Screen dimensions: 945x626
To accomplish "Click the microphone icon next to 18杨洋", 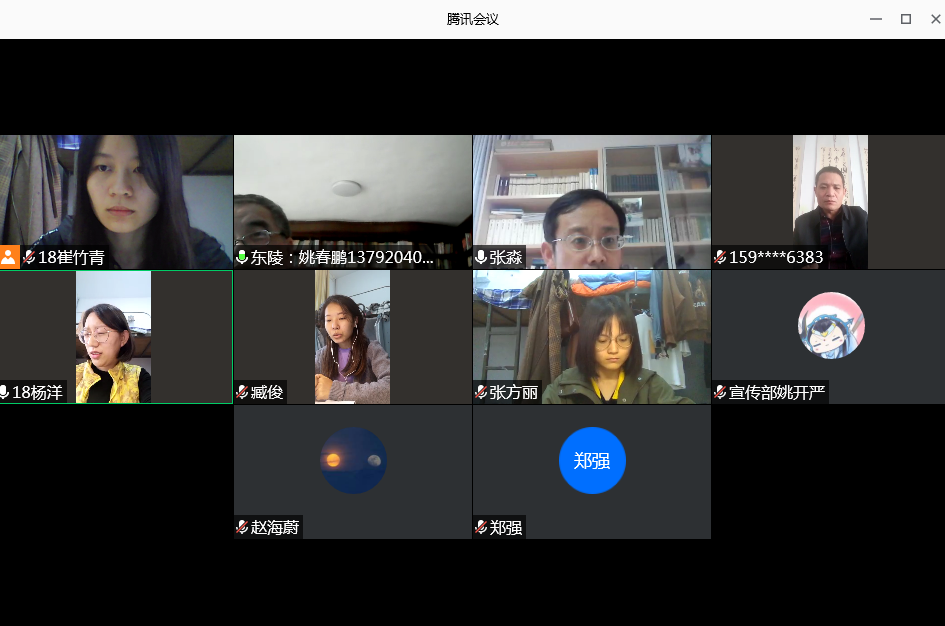I will [5, 392].
